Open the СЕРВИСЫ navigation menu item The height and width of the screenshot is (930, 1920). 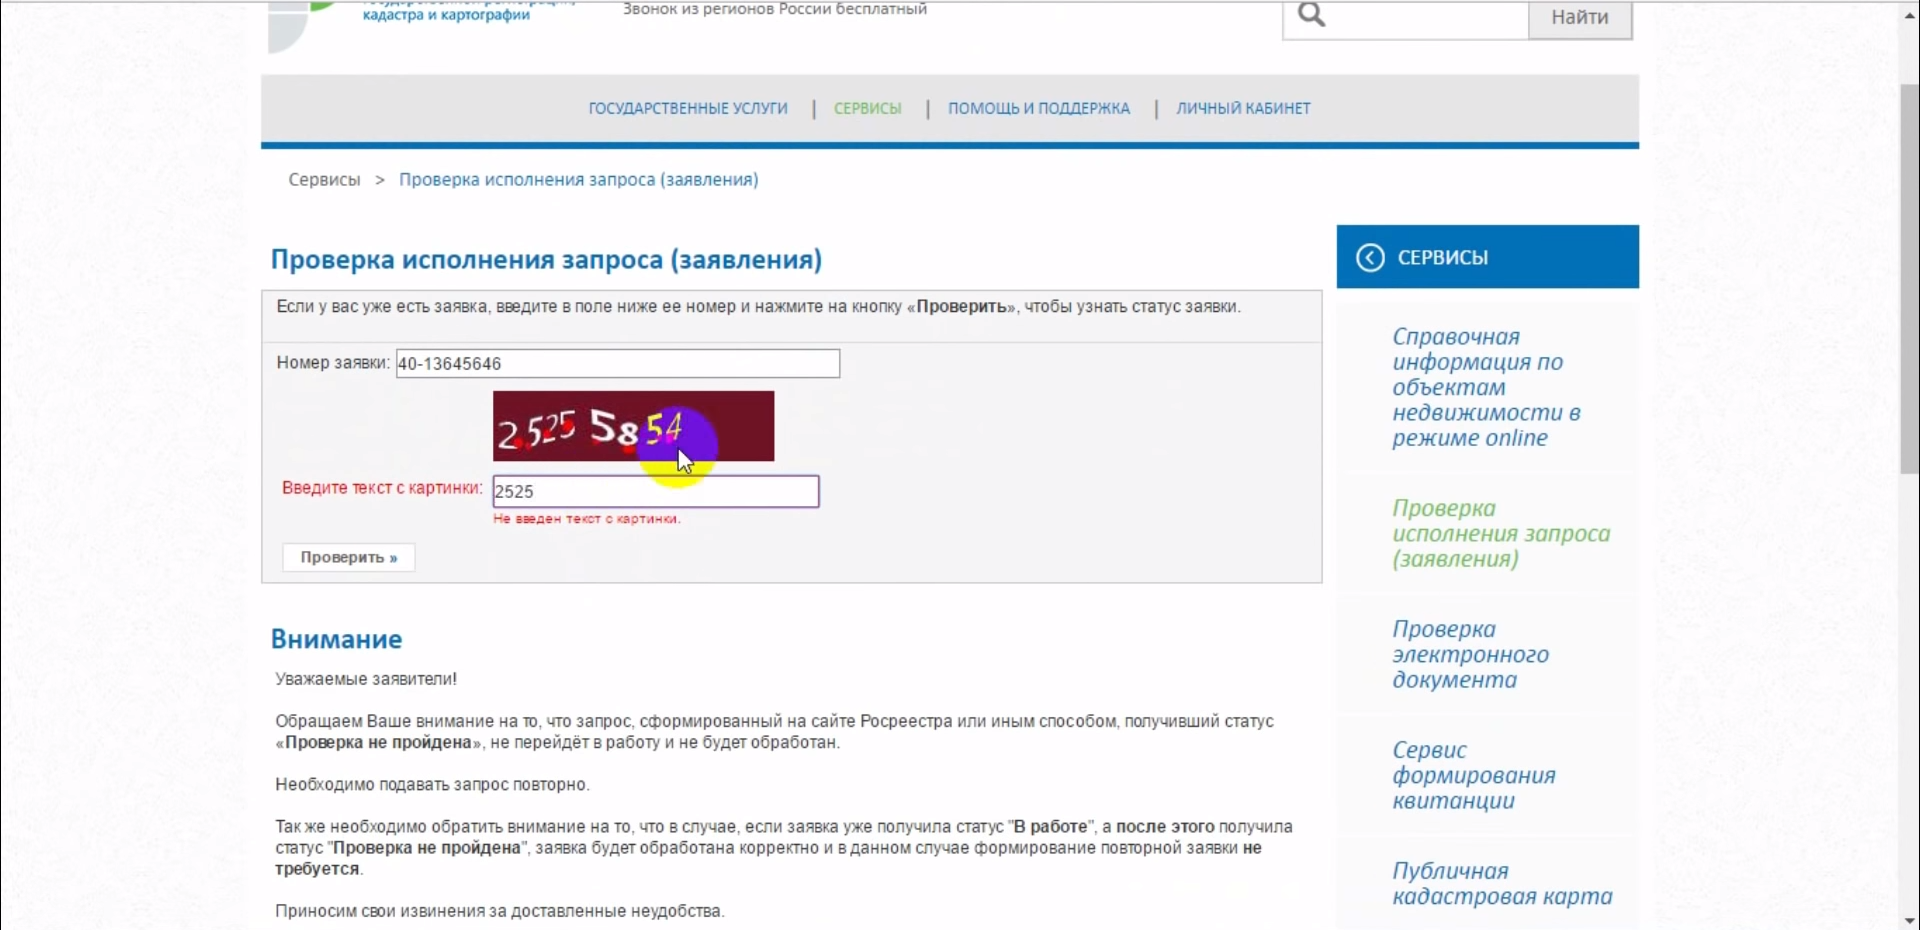click(x=867, y=108)
